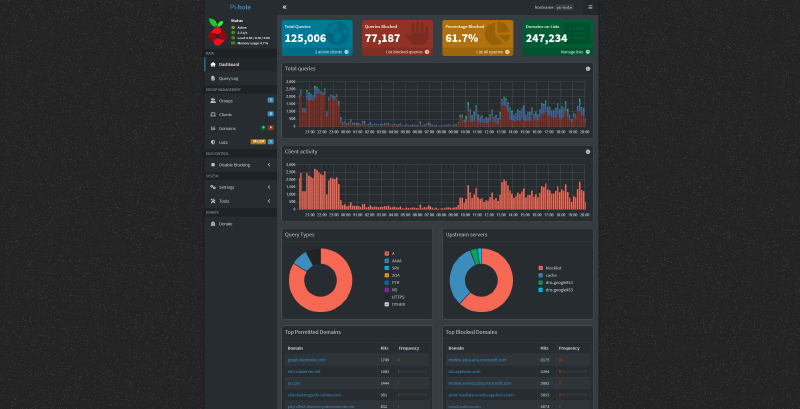Click the 247,234 Domains on Lists value
The width and height of the screenshot is (800, 409).
coord(546,38)
